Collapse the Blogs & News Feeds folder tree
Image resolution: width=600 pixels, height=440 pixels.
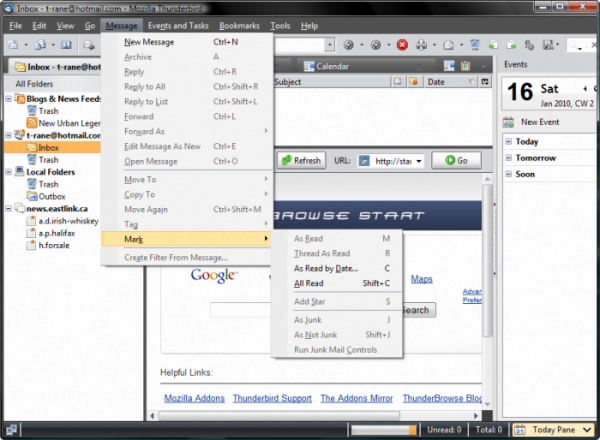pyautogui.click(x=8, y=99)
